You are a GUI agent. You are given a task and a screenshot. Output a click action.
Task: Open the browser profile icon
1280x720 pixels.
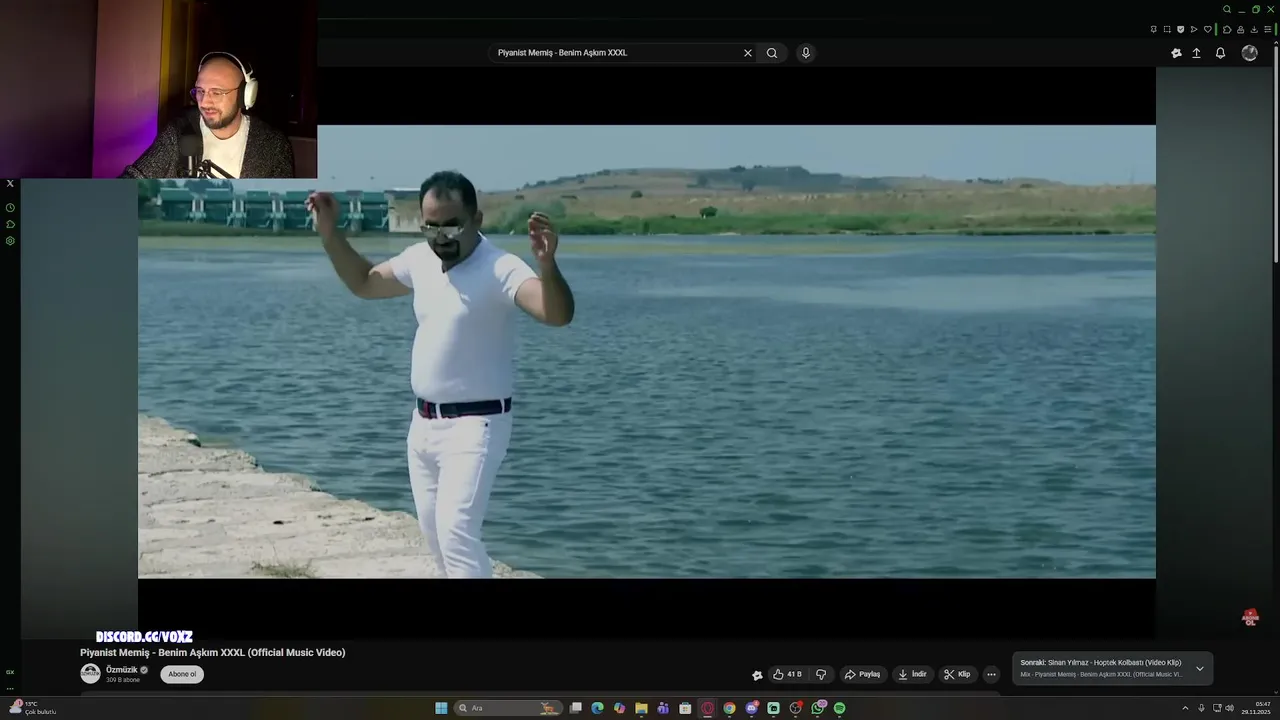[1241, 29]
